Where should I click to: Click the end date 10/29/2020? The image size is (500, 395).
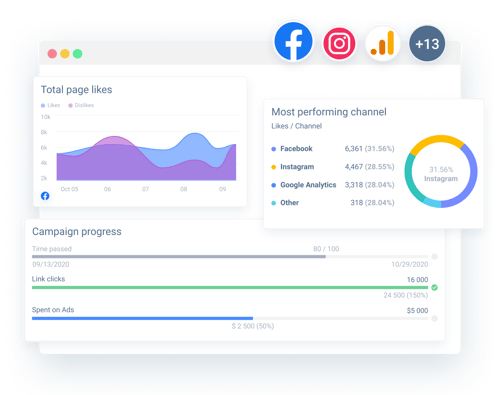point(410,264)
